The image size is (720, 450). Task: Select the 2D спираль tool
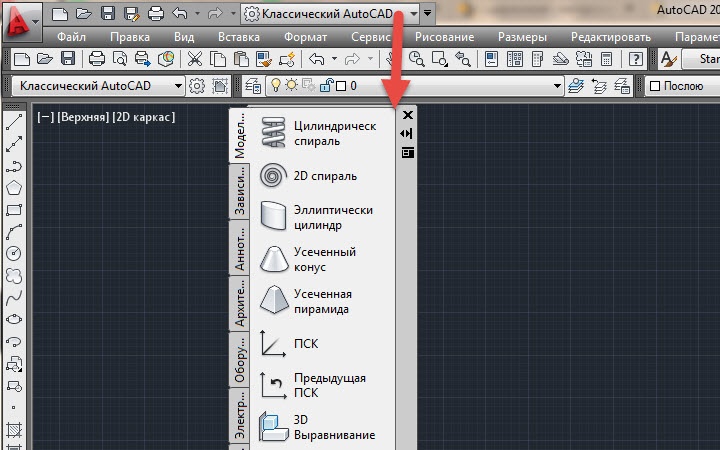pyautogui.click(x=309, y=176)
